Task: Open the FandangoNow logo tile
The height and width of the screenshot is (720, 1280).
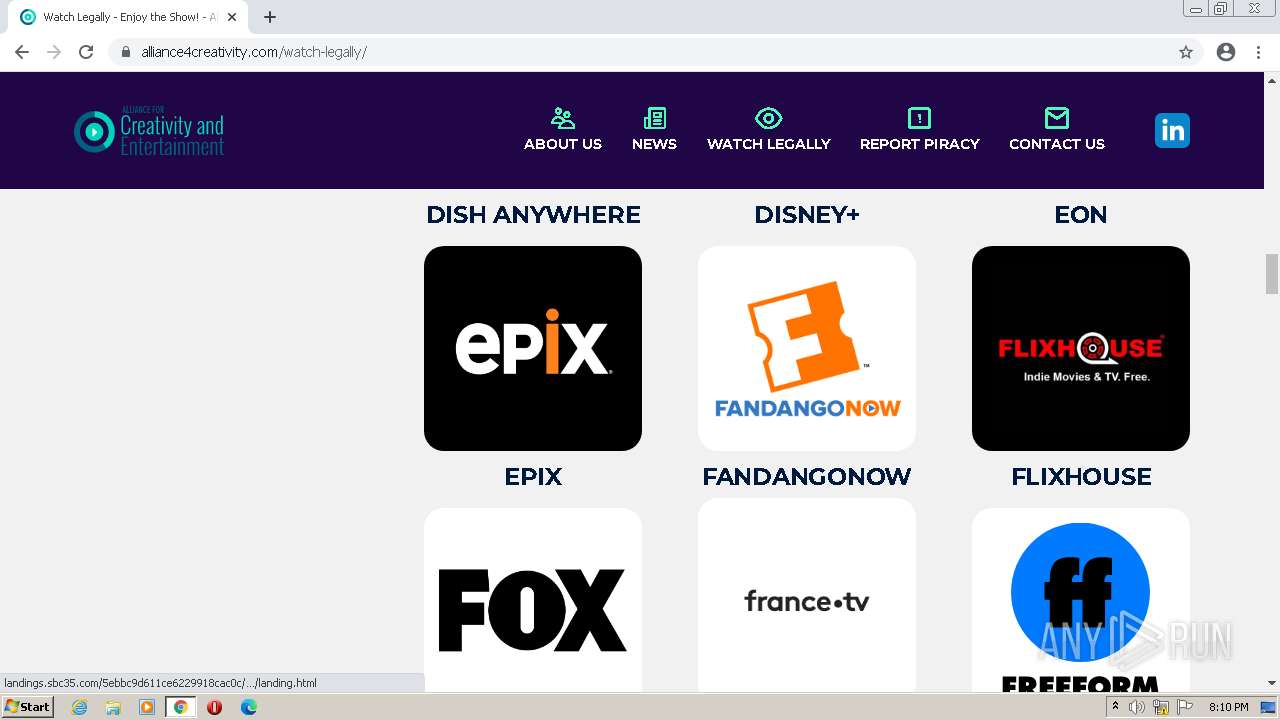Action: (807, 348)
